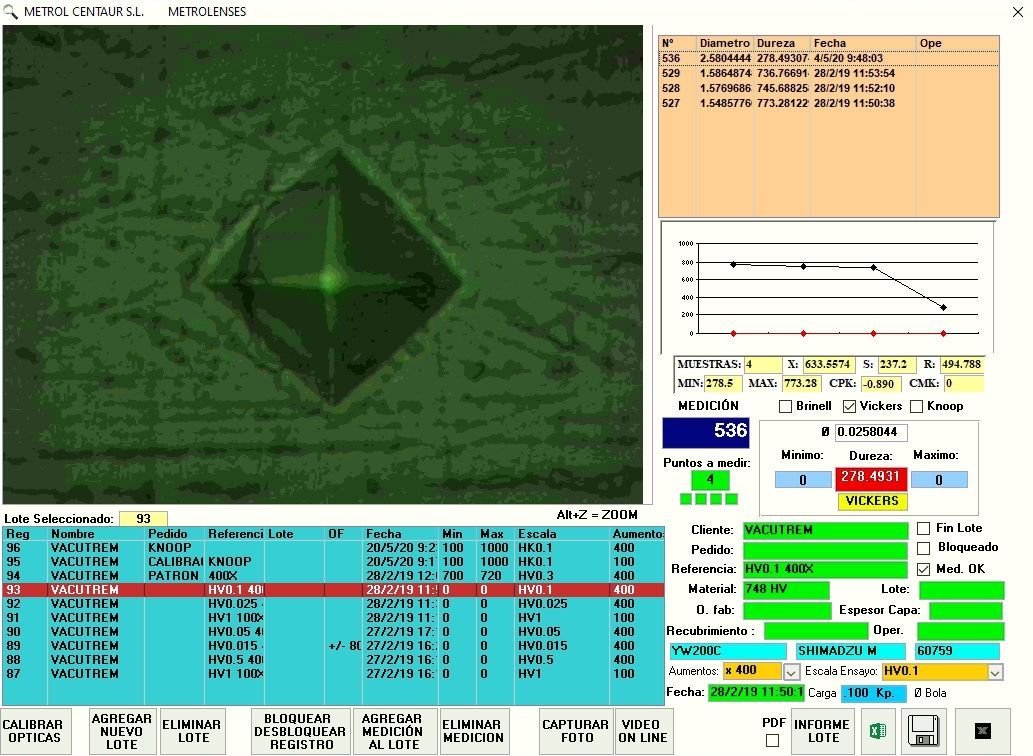Click the Excel export icon
Image resolution: width=1033 pixels, height=756 pixels.
point(878,732)
